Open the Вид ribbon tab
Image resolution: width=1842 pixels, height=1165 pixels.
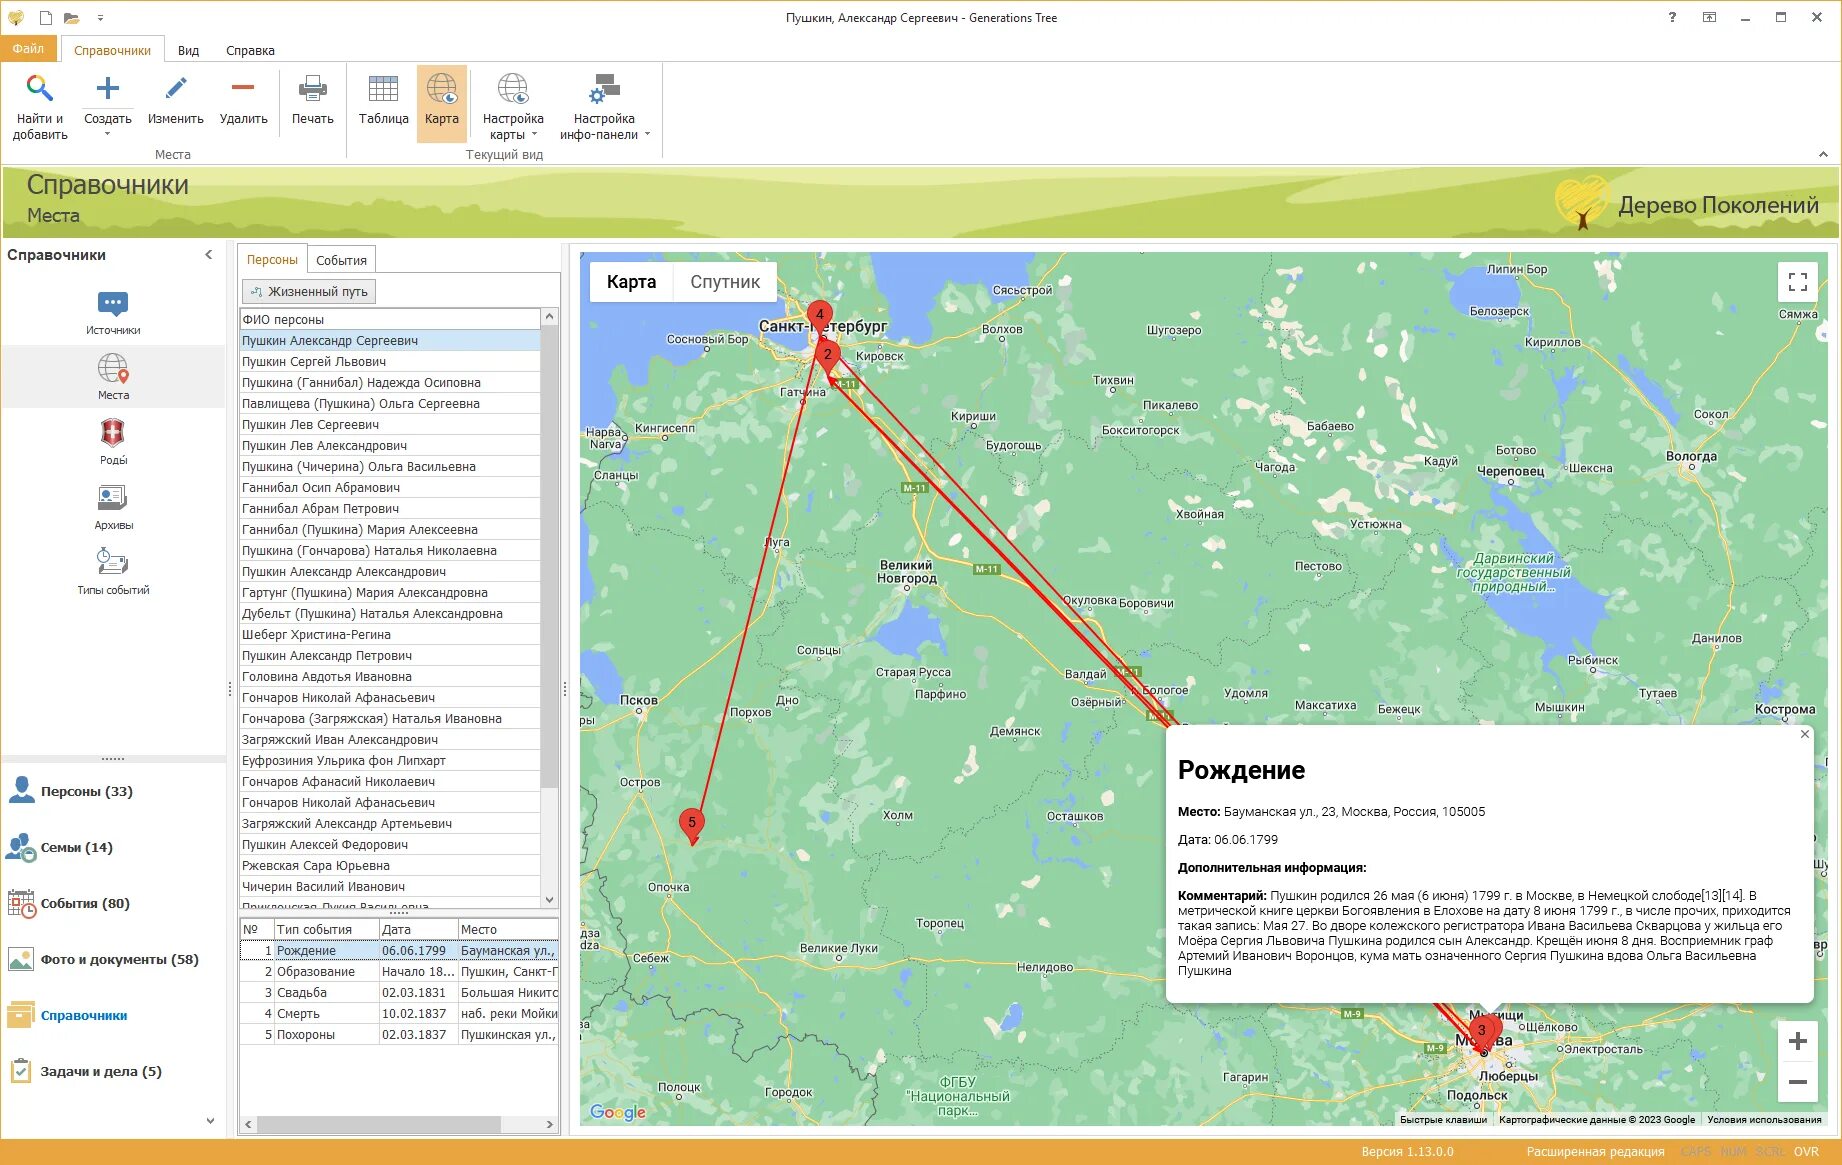pyautogui.click(x=188, y=50)
